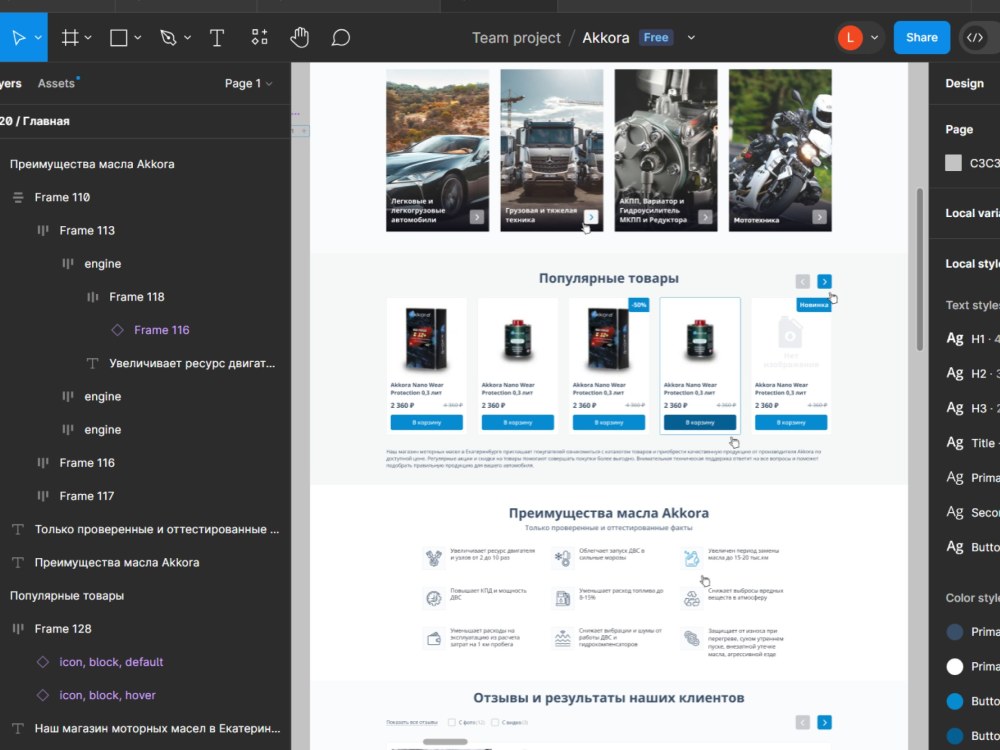
Task: Click arrow on Легковые и легкогрузовые card
Action: coord(477,217)
